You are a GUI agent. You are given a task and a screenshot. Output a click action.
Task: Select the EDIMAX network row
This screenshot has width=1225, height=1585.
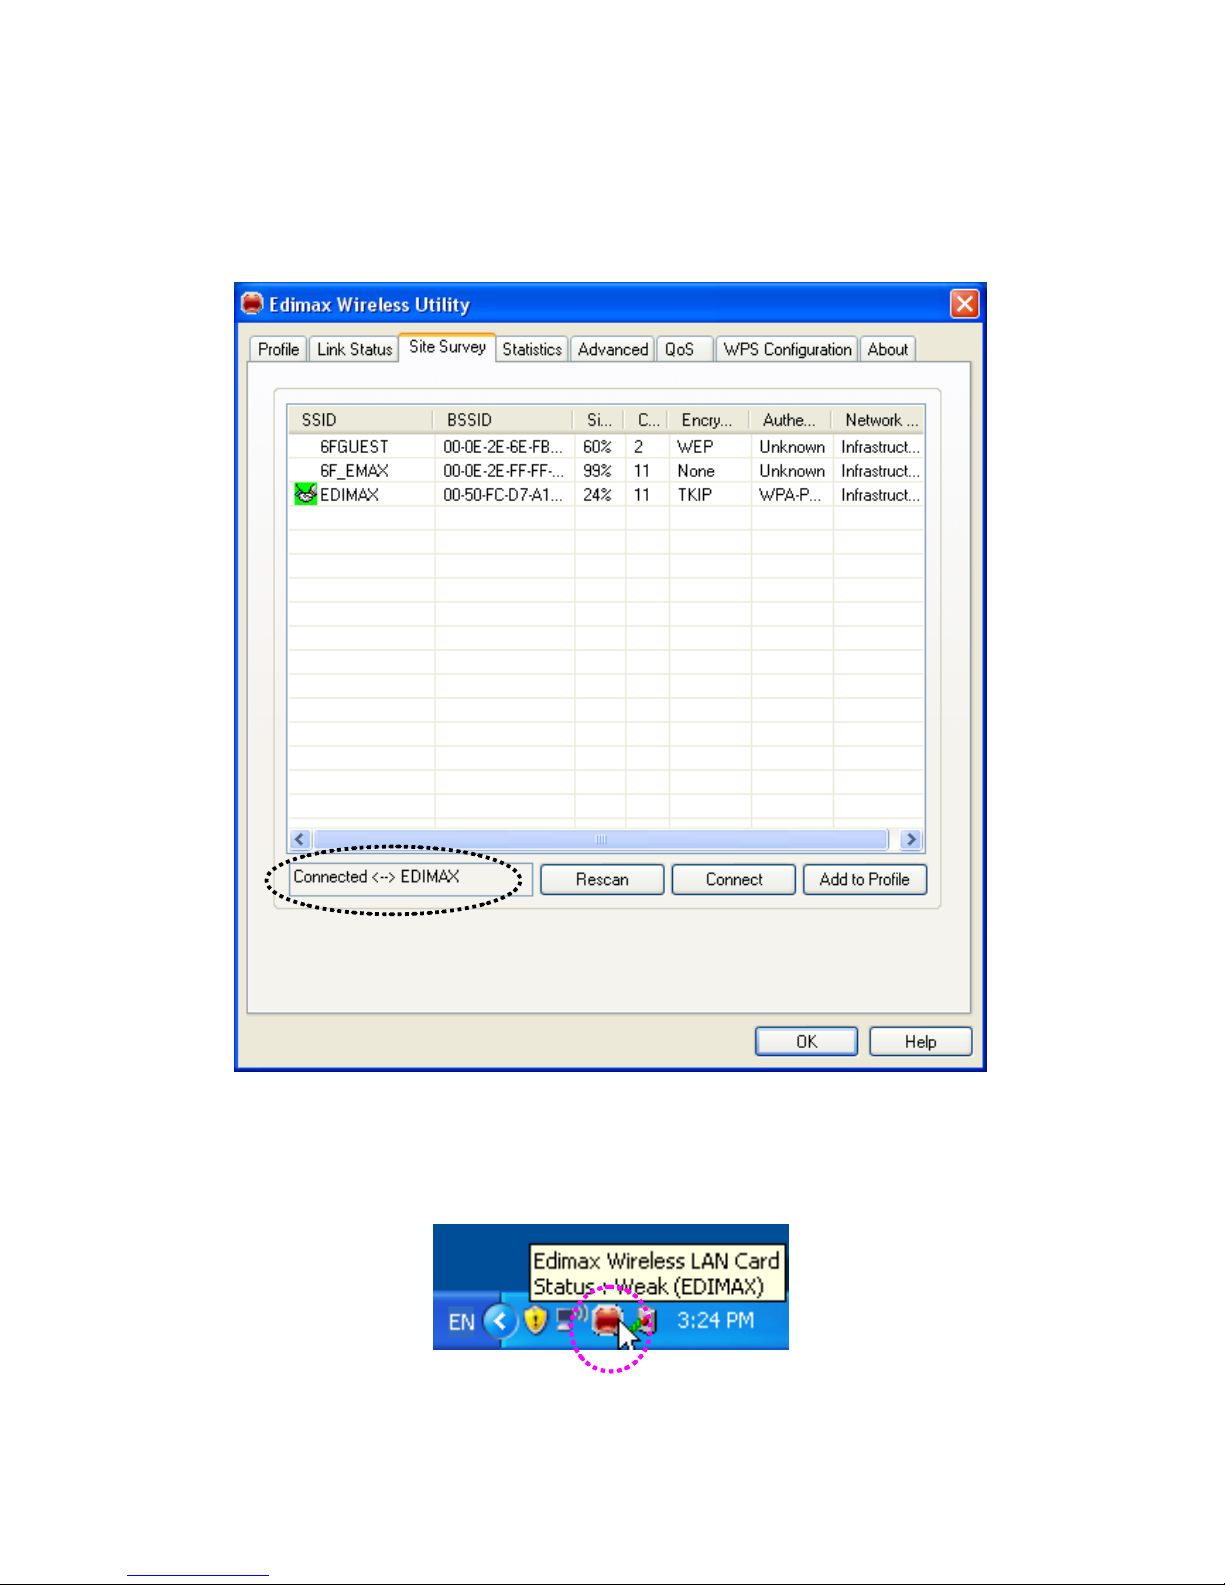click(606, 494)
